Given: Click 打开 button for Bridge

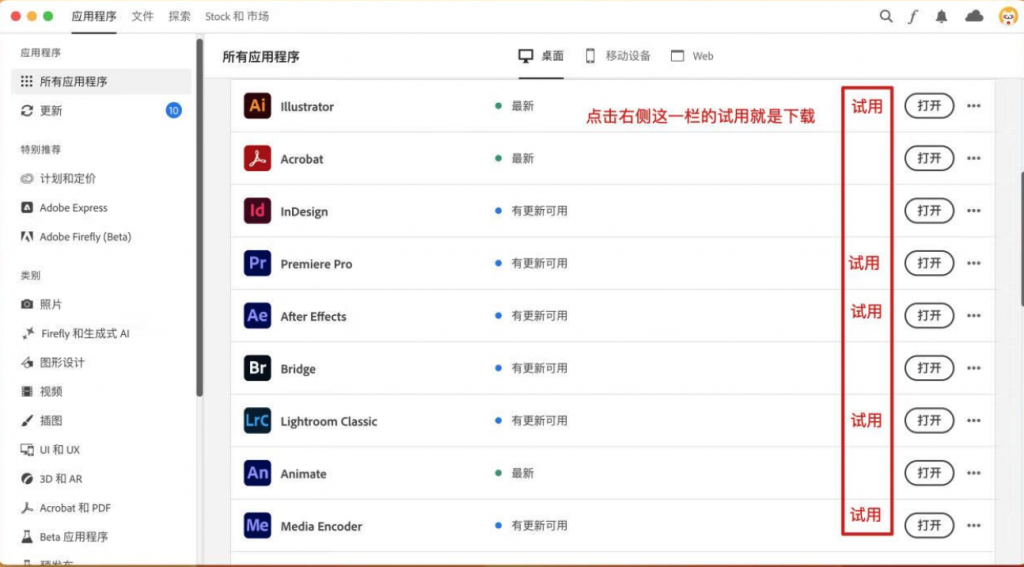Looking at the screenshot, I should tap(929, 368).
